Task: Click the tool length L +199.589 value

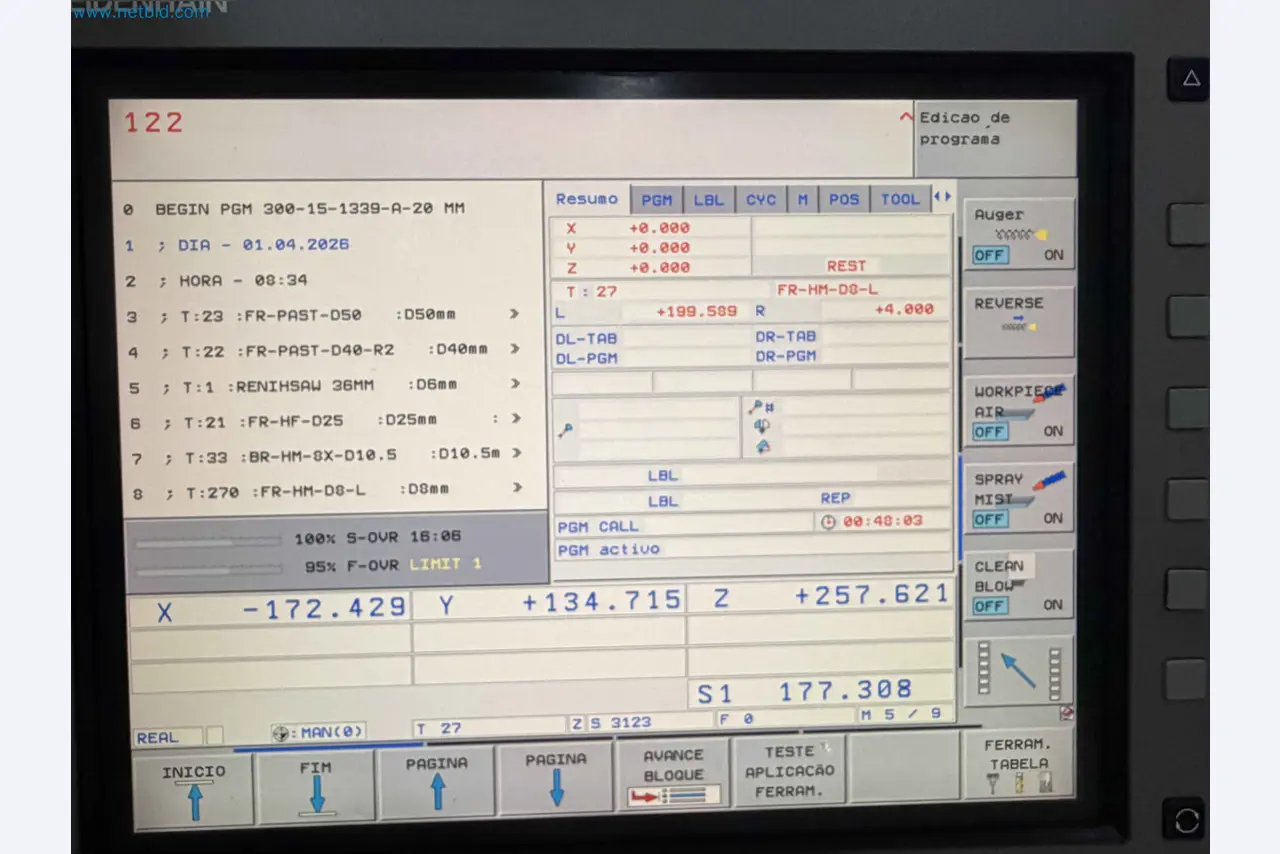Action: point(697,312)
